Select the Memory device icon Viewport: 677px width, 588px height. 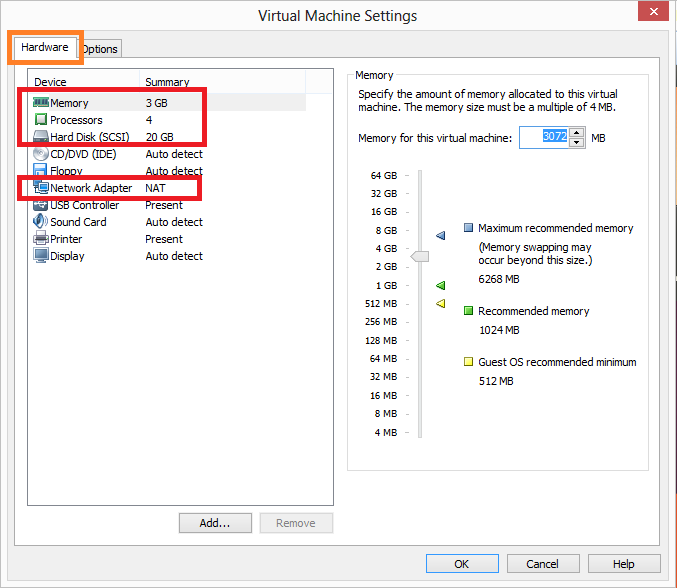point(41,103)
